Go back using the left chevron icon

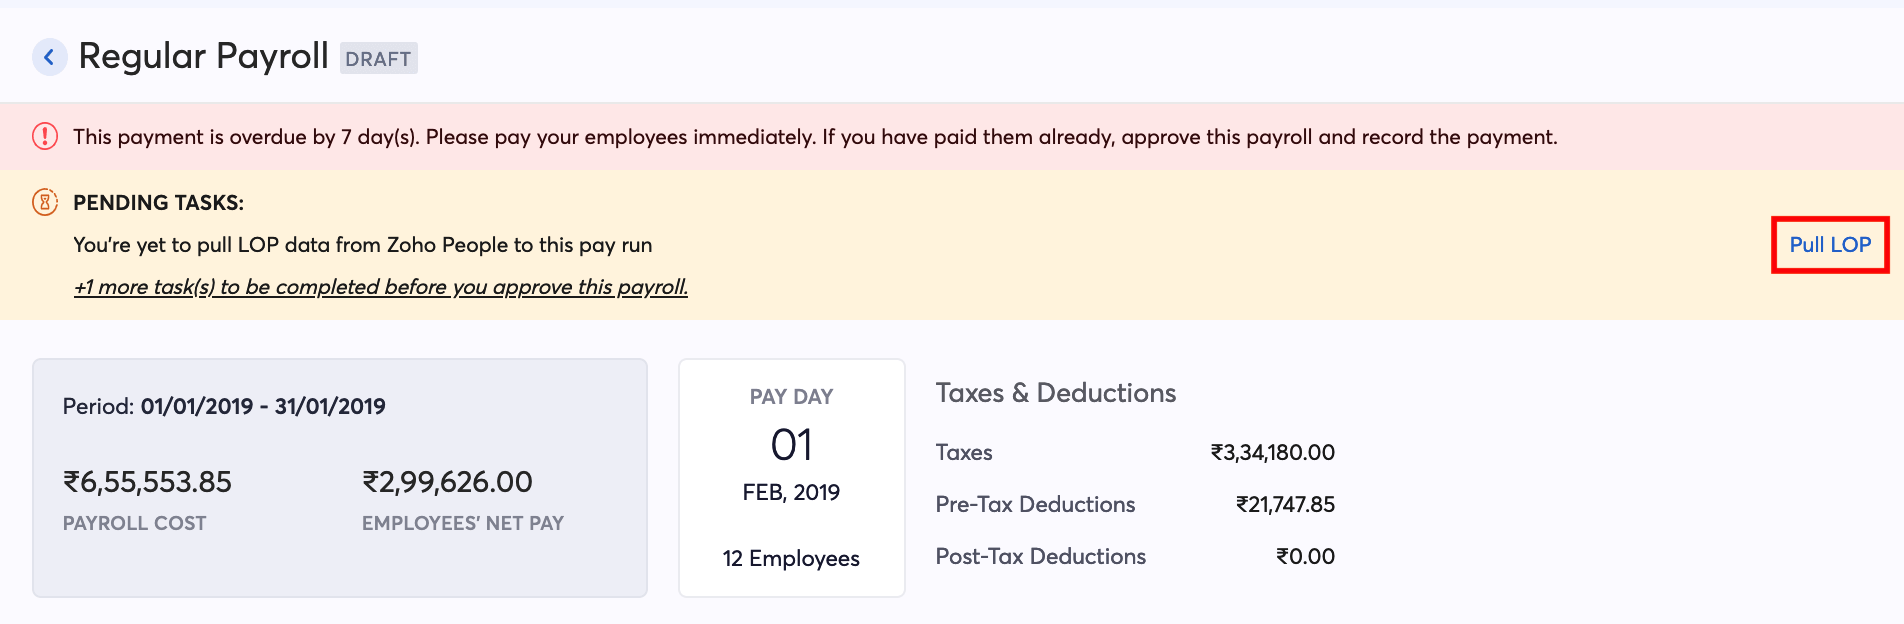(49, 57)
